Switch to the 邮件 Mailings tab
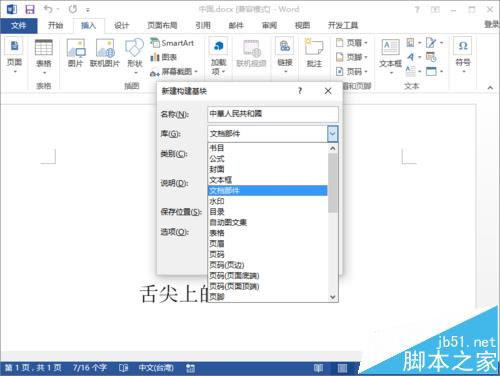This screenshot has height=376, width=500. tap(236, 25)
